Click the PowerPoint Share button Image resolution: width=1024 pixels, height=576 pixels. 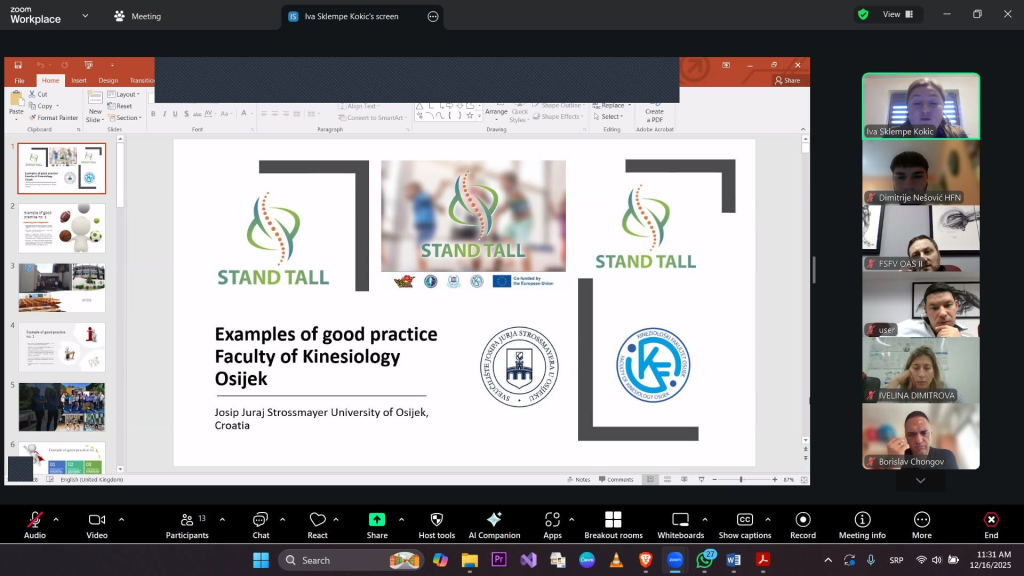tap(787, 80)
